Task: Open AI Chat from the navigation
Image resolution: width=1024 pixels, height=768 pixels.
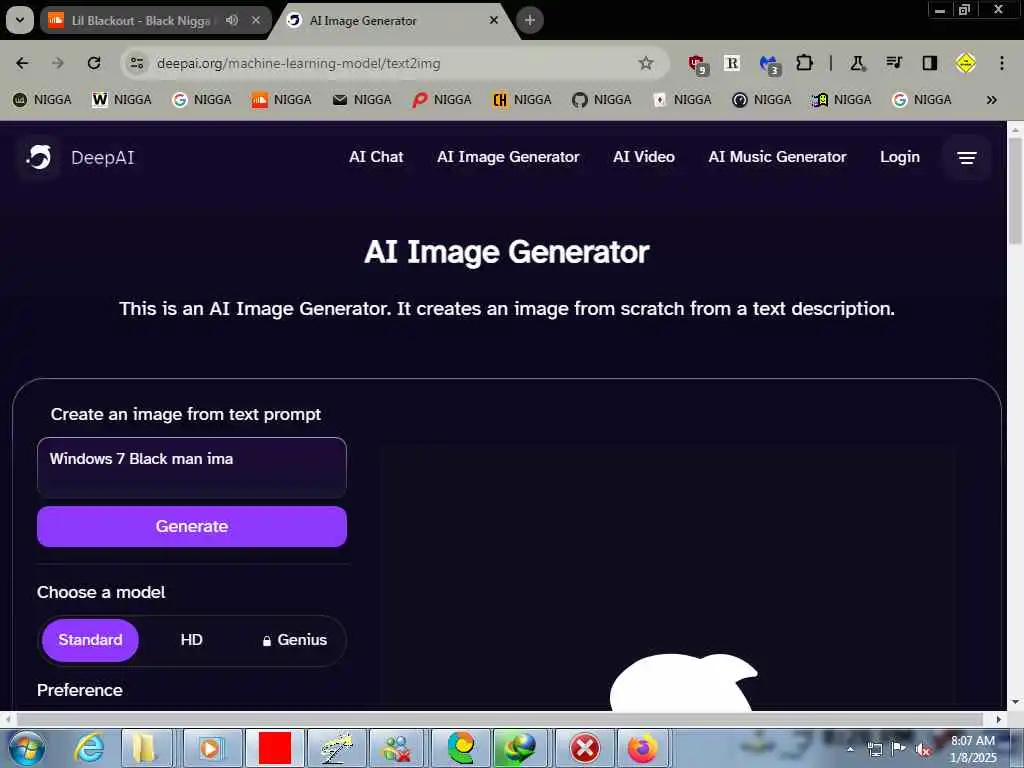Action: pos(376,157)
